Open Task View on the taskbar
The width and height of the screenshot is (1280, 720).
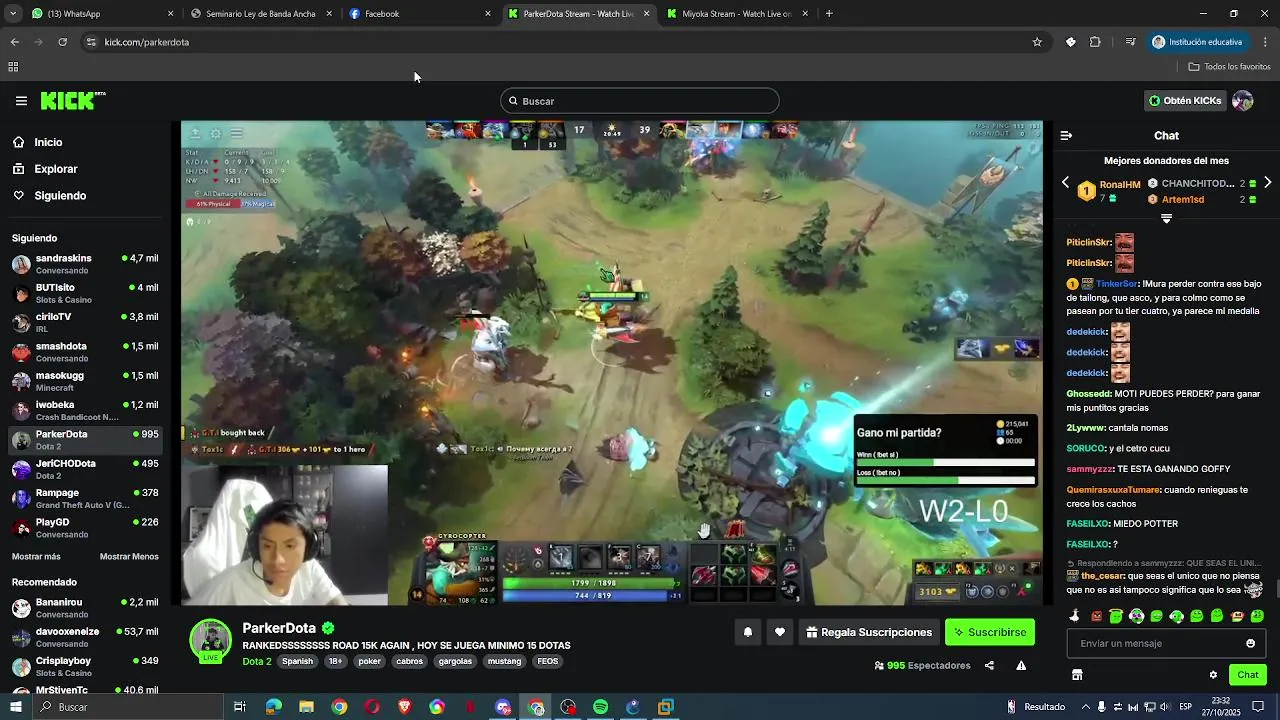(240, 707)
